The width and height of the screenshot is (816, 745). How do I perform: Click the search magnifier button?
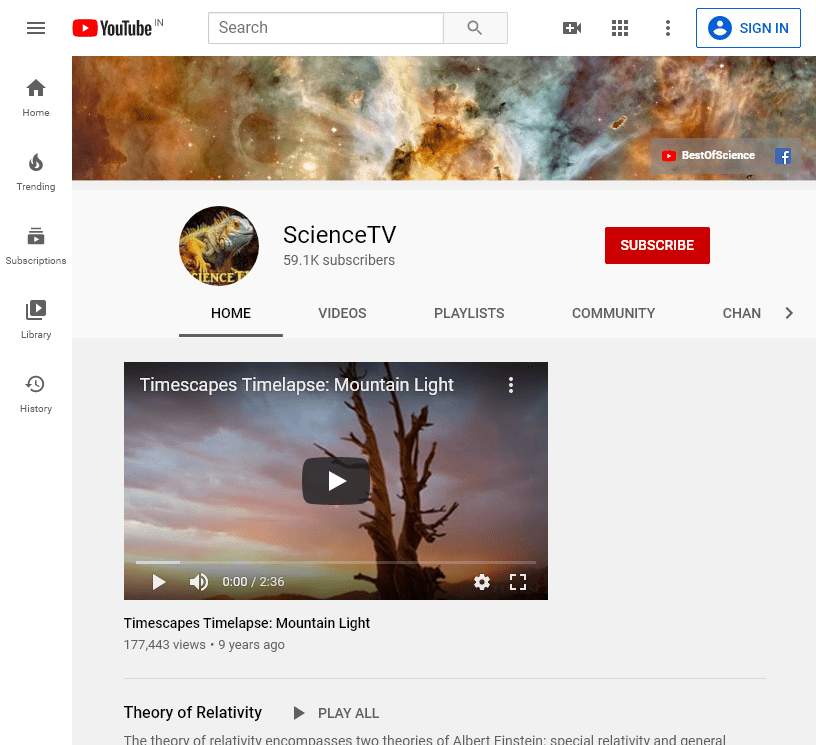(x=475, y=28)
